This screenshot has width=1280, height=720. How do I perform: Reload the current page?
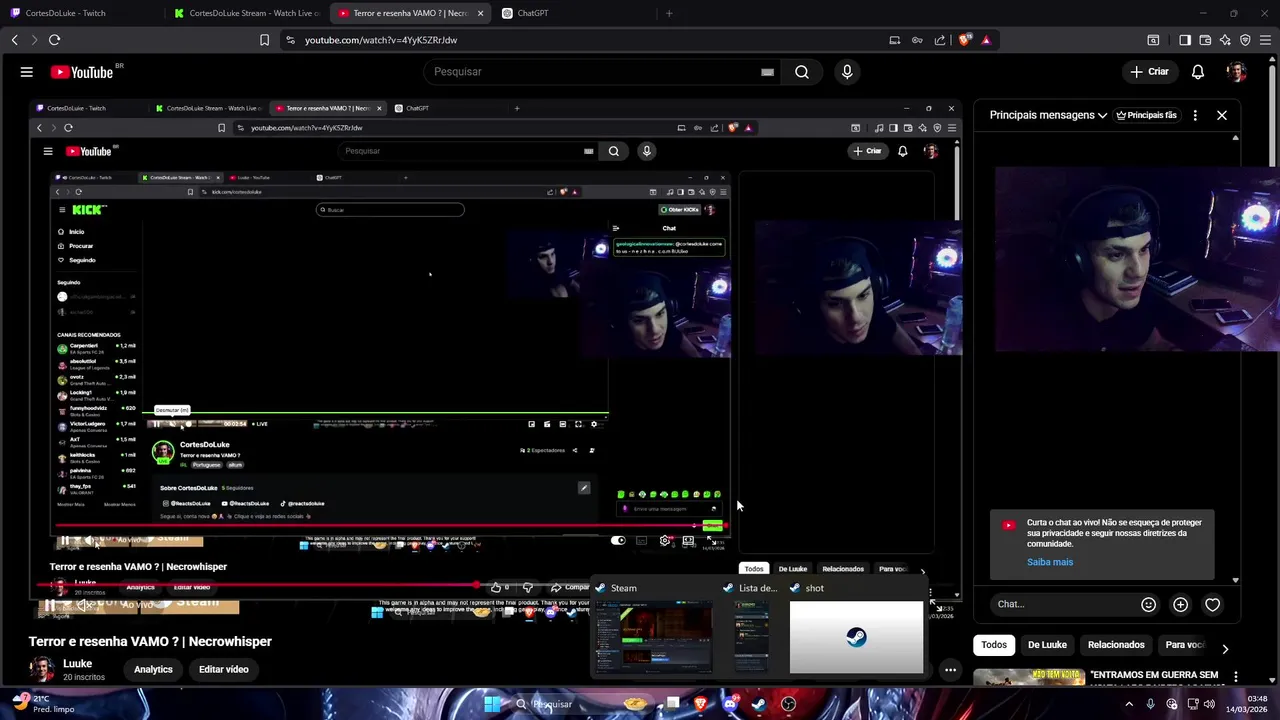pyautogui.click(x=54, y=40)
